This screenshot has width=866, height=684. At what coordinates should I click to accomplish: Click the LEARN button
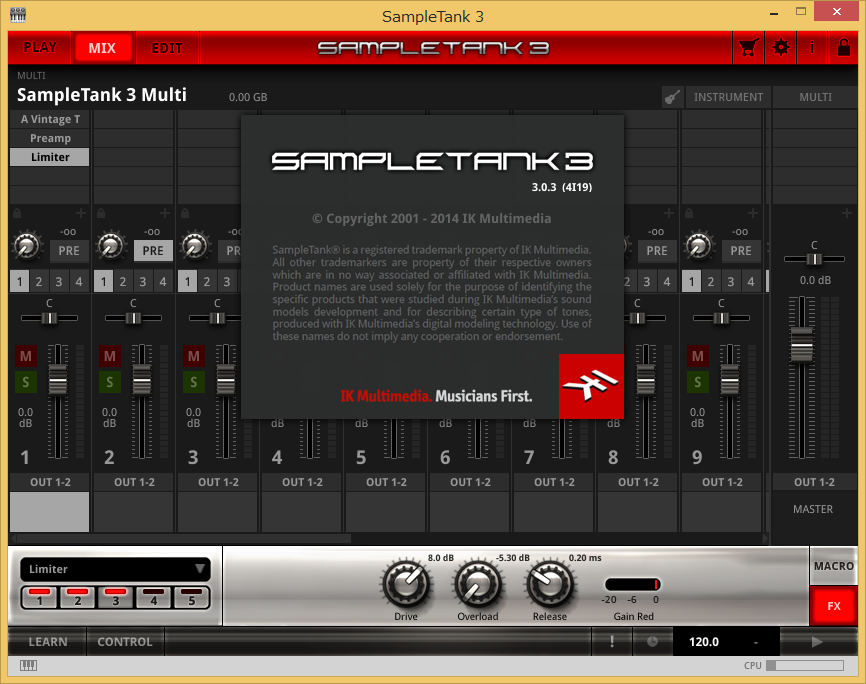47,641
